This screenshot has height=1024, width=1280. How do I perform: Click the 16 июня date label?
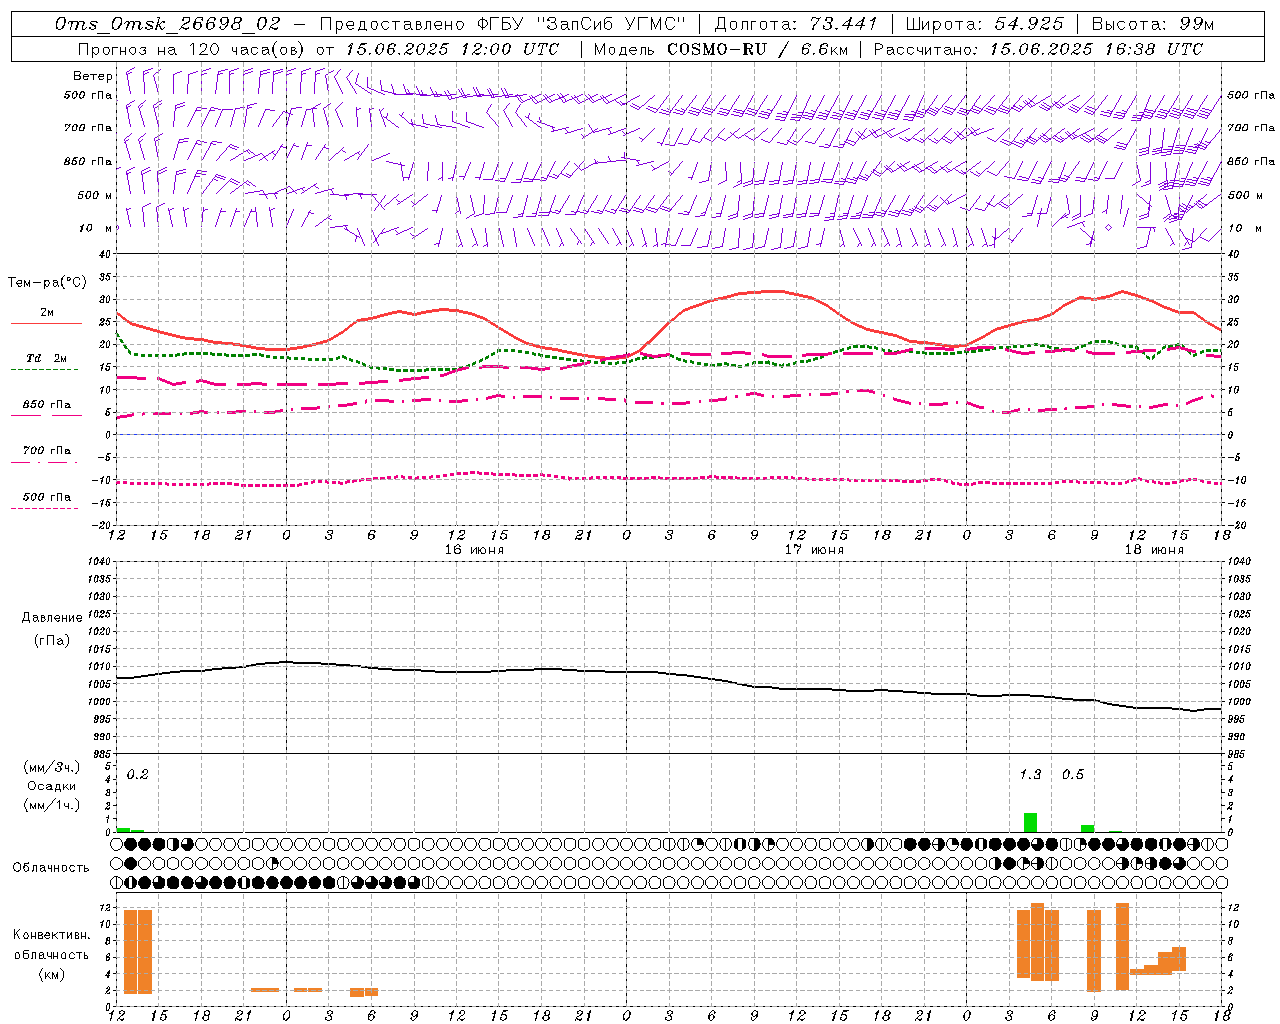coord(475,550)
